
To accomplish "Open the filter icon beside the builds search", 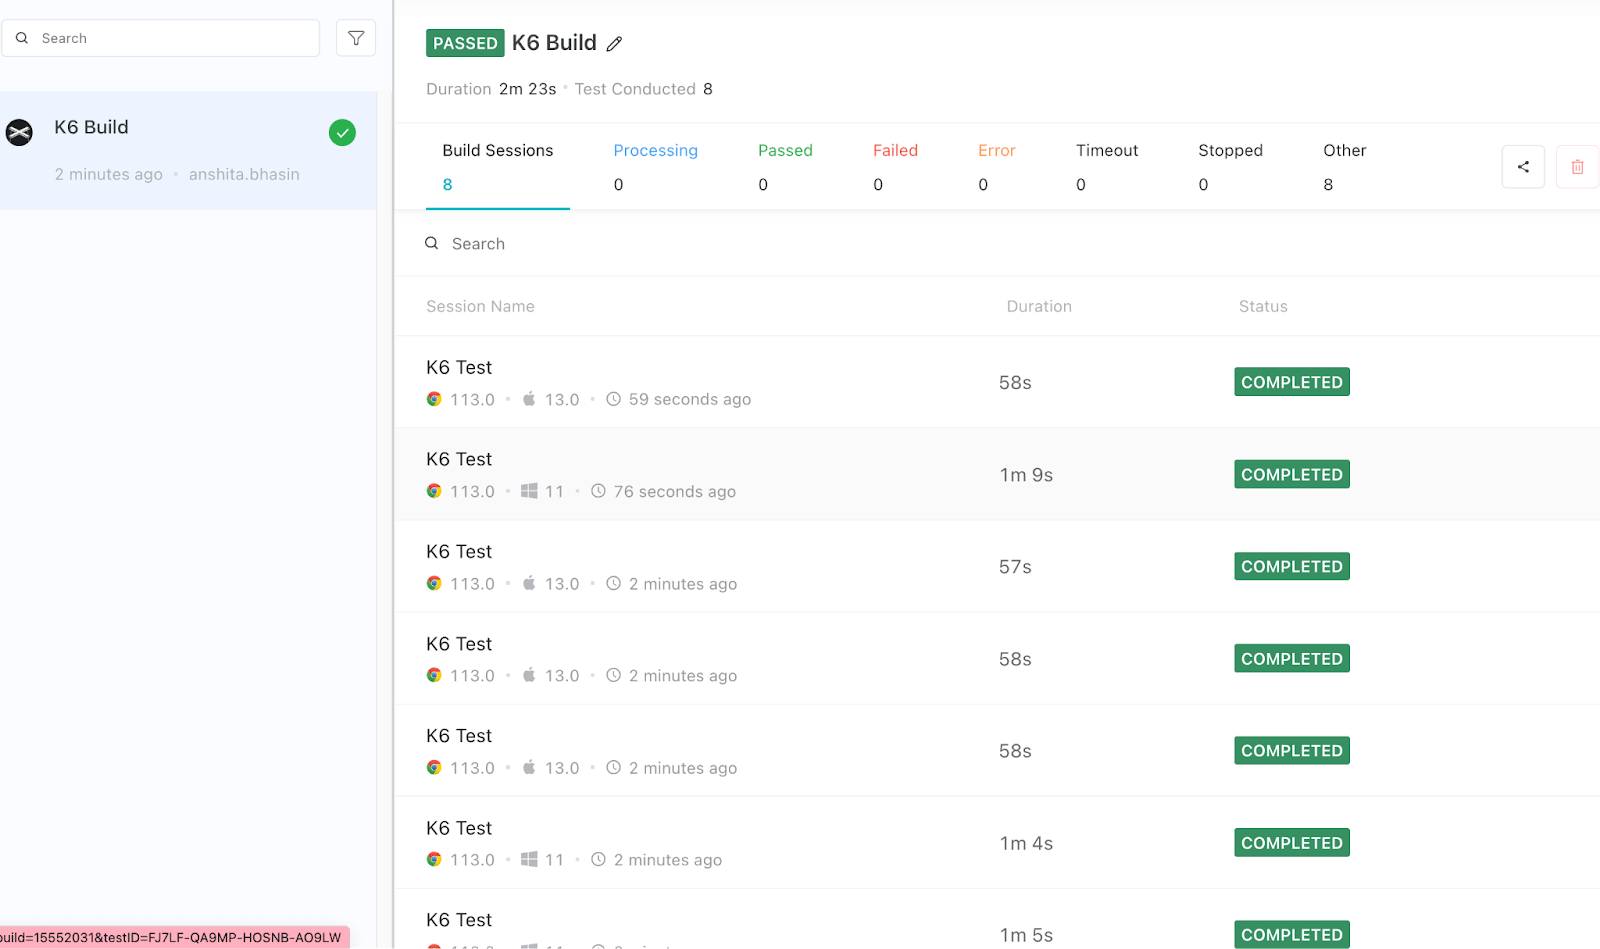I will click(356, 38).
